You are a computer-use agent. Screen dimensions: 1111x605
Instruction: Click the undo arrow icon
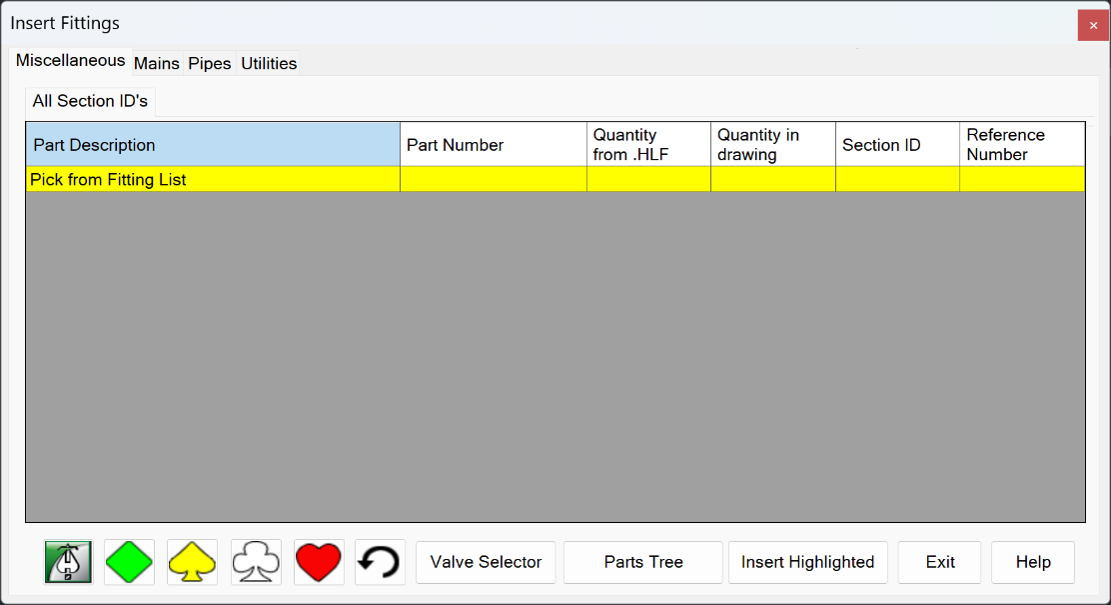(x=380, y=562)
